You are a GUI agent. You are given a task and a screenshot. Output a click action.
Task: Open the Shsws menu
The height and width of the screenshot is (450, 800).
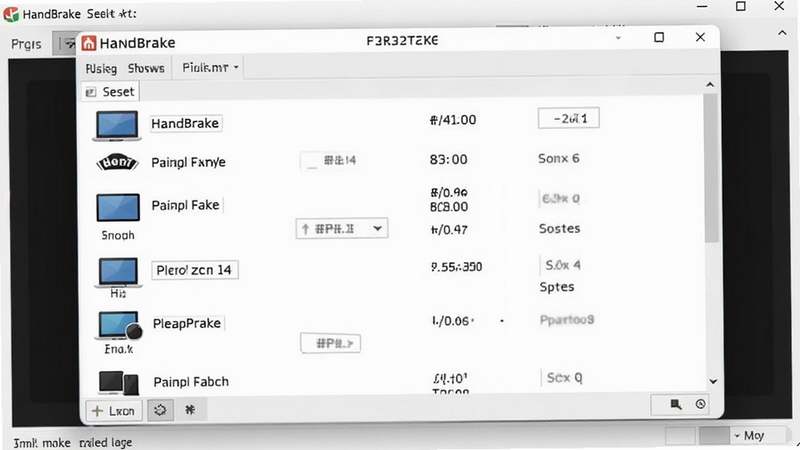click(146, 68)
